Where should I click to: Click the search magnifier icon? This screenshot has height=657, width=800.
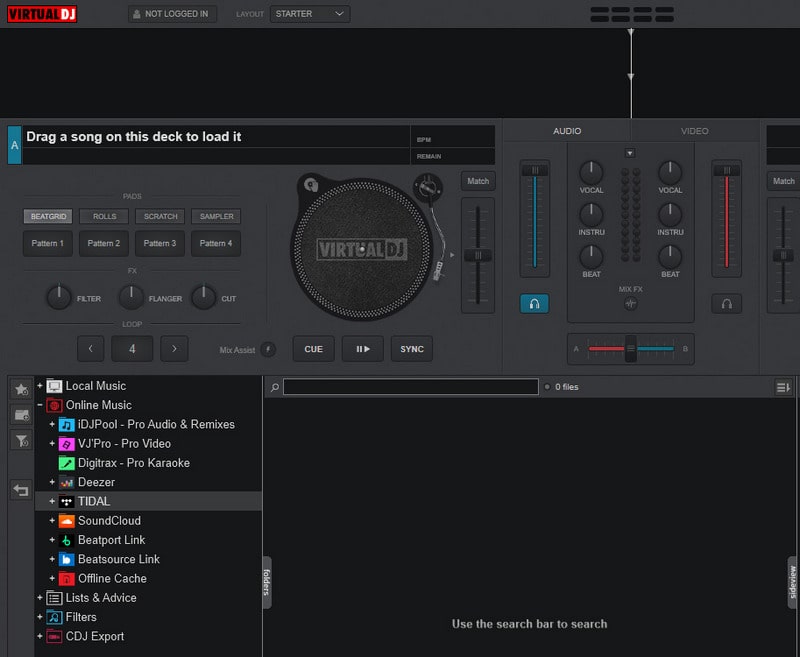274,387
